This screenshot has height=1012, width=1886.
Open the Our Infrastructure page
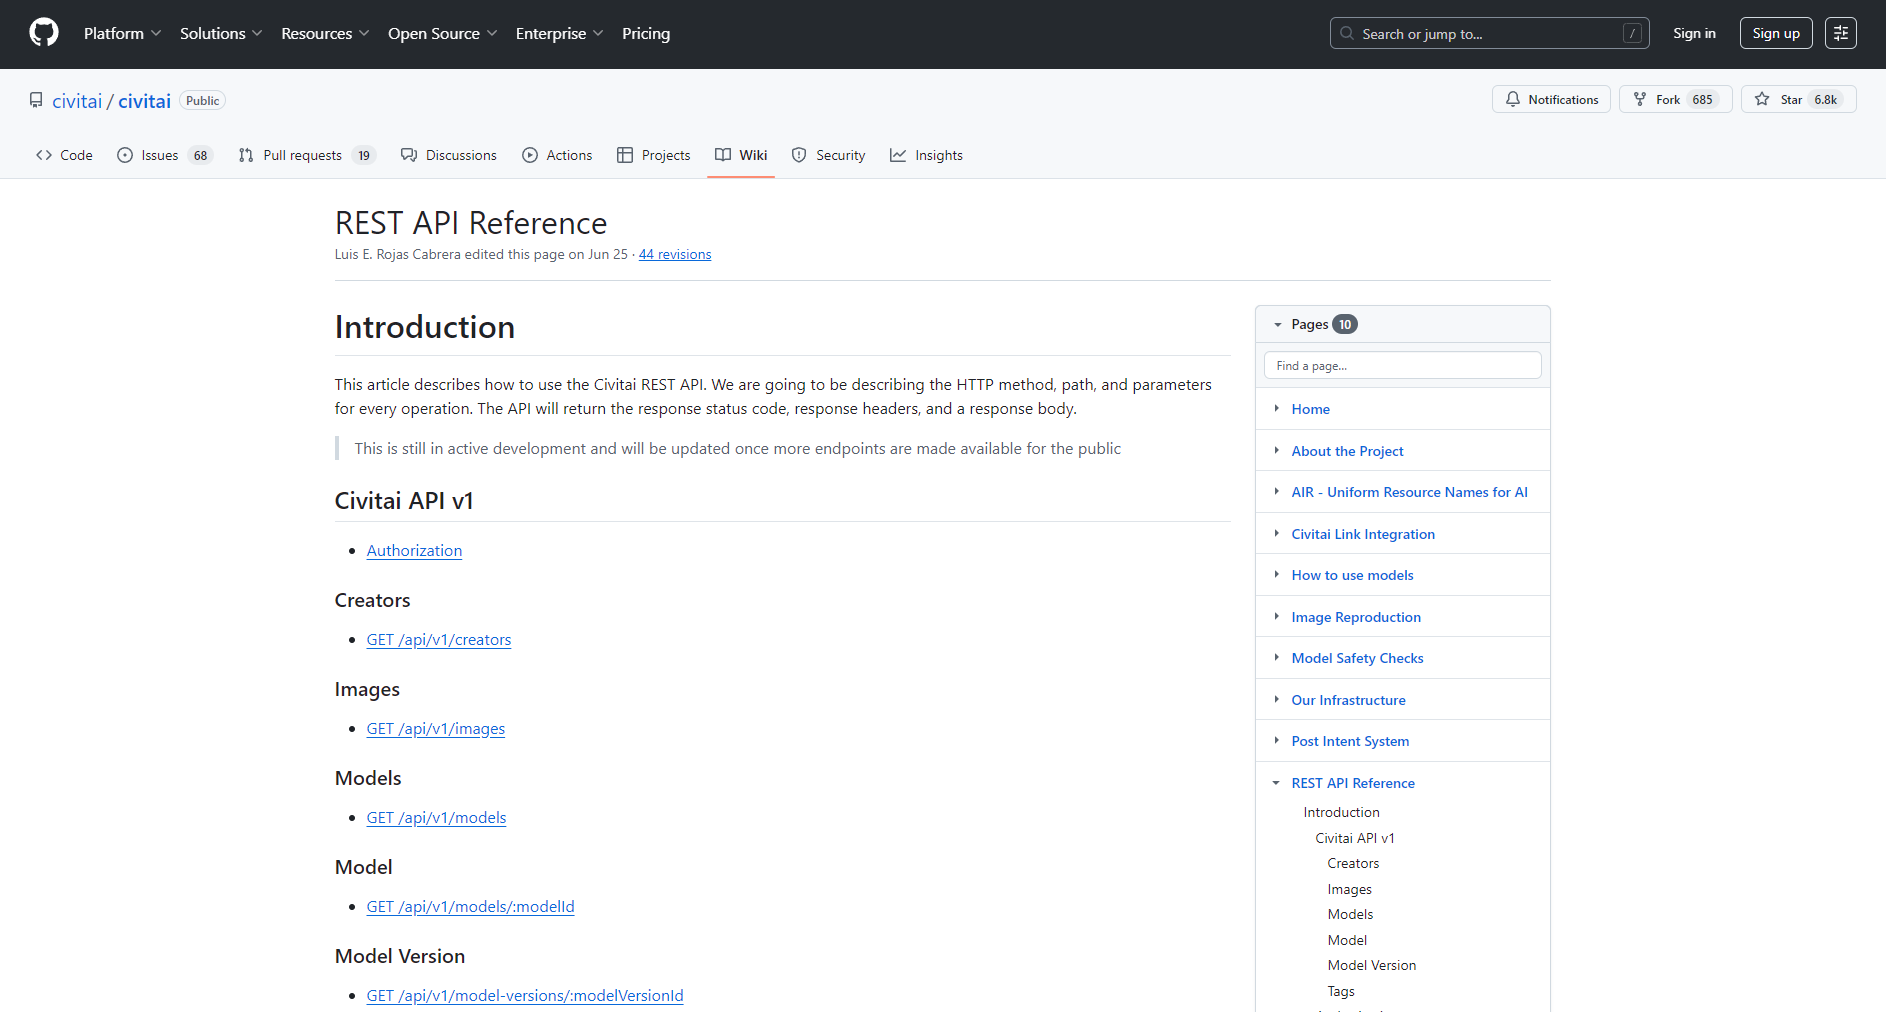pos(1348,700)
